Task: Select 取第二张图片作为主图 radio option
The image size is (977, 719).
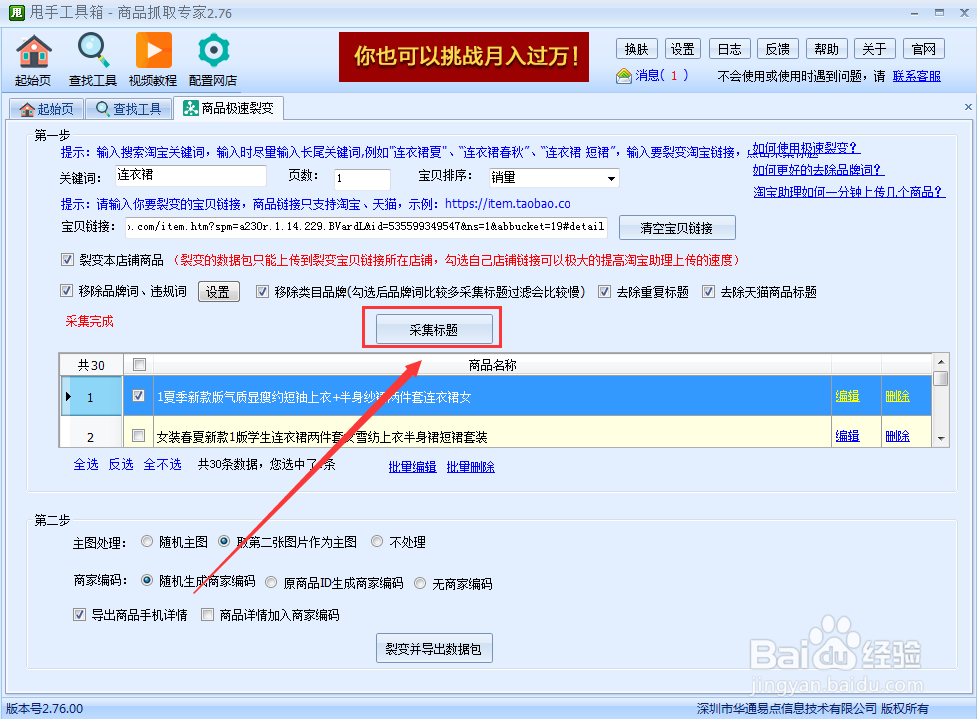Action: tap(222, 540)
